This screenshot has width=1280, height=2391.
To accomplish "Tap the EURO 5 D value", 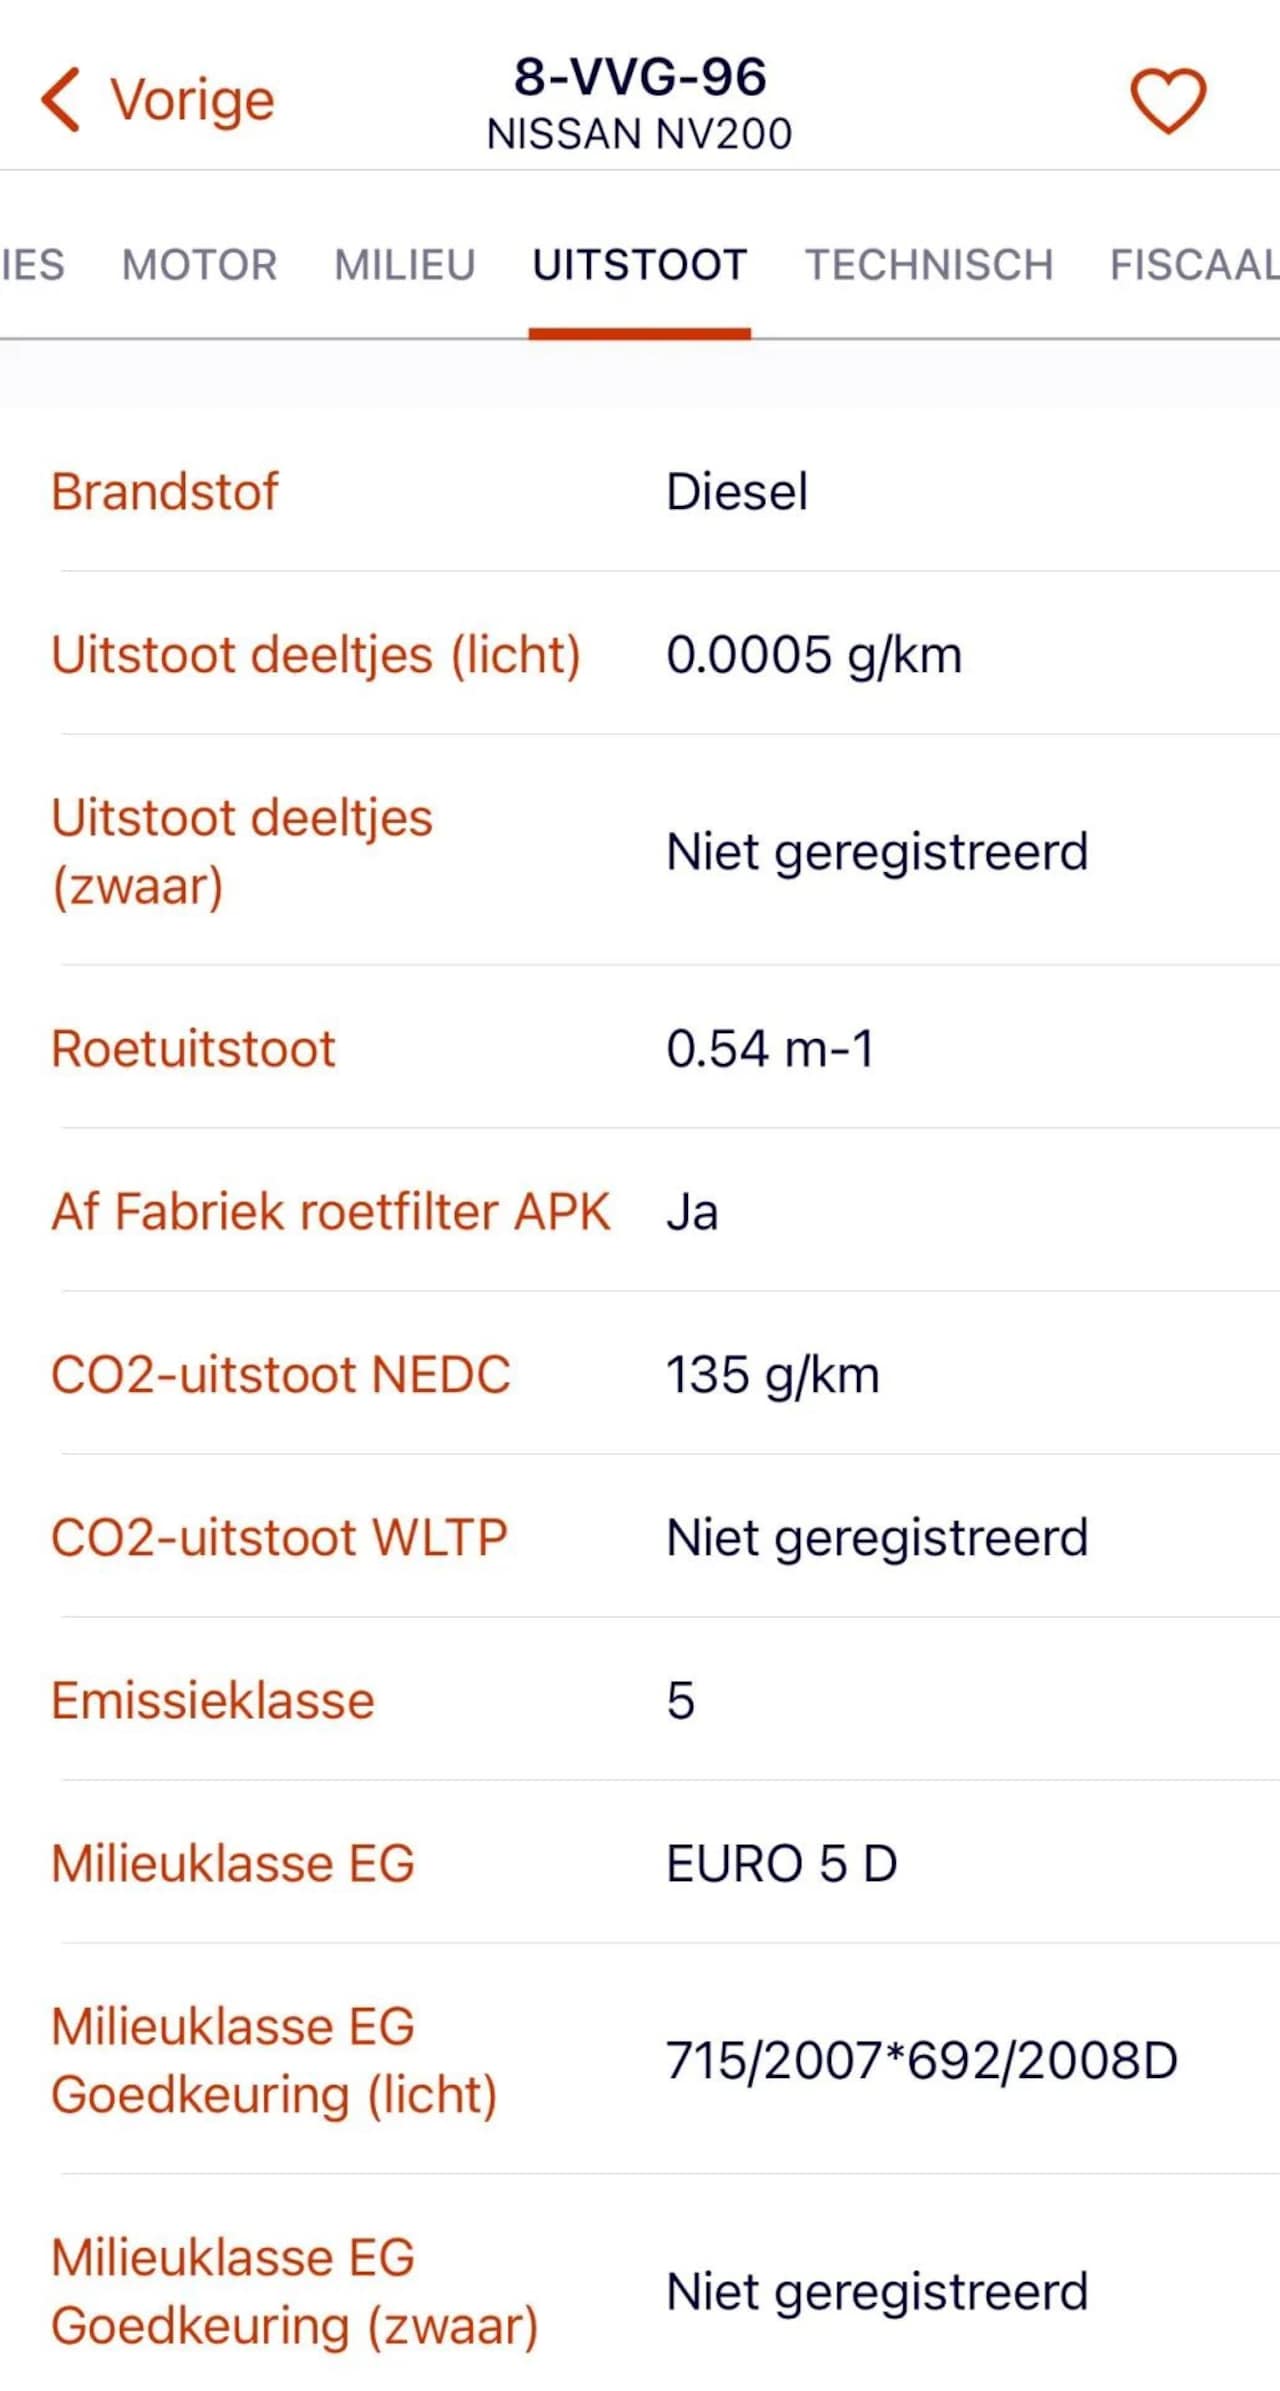I will pos(782,1864).
